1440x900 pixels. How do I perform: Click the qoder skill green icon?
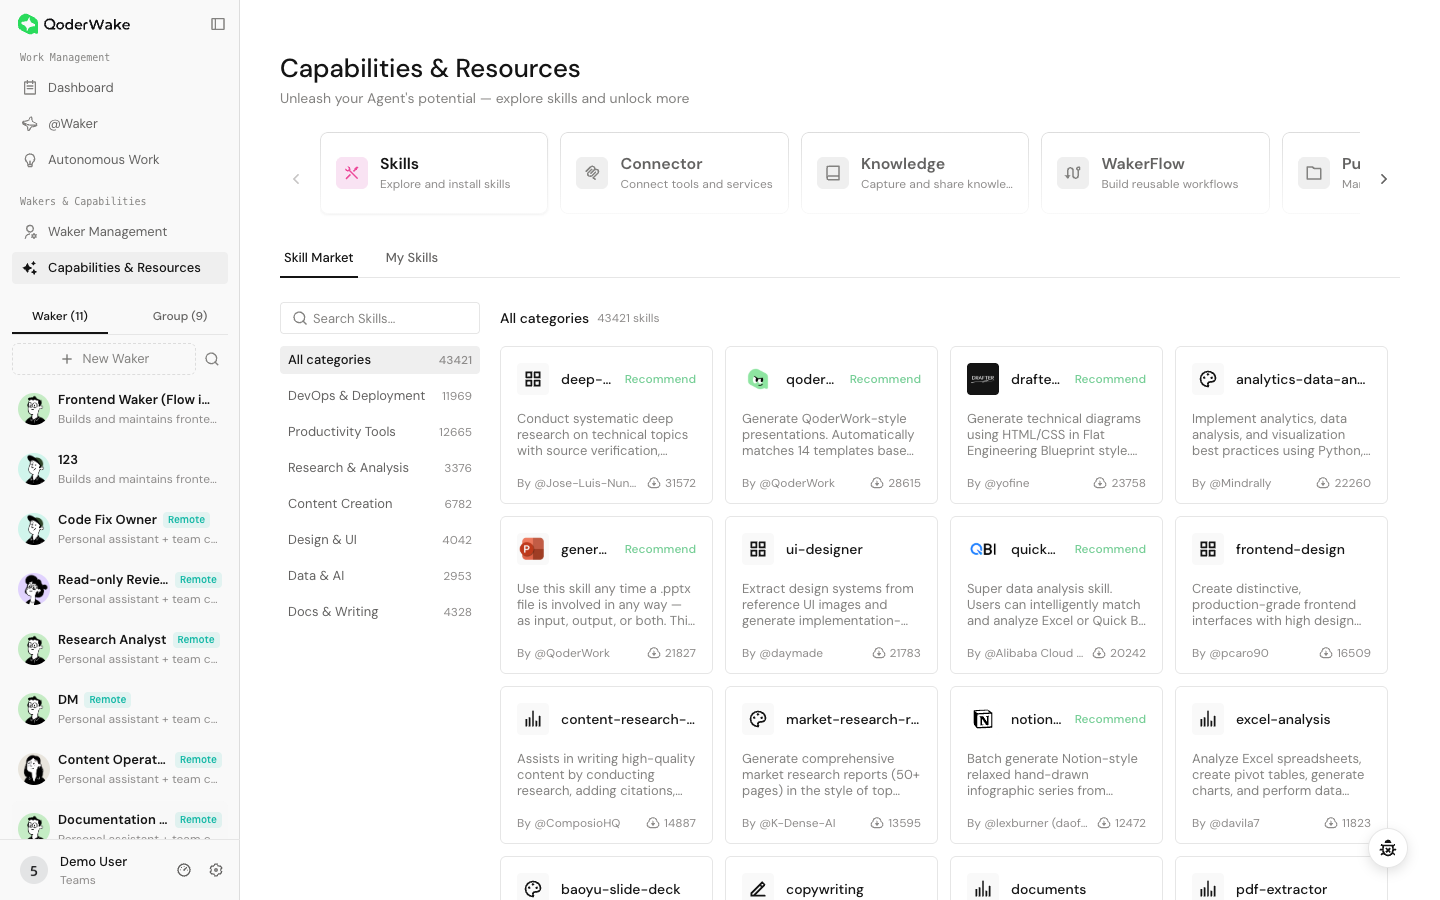pos(758,379)
